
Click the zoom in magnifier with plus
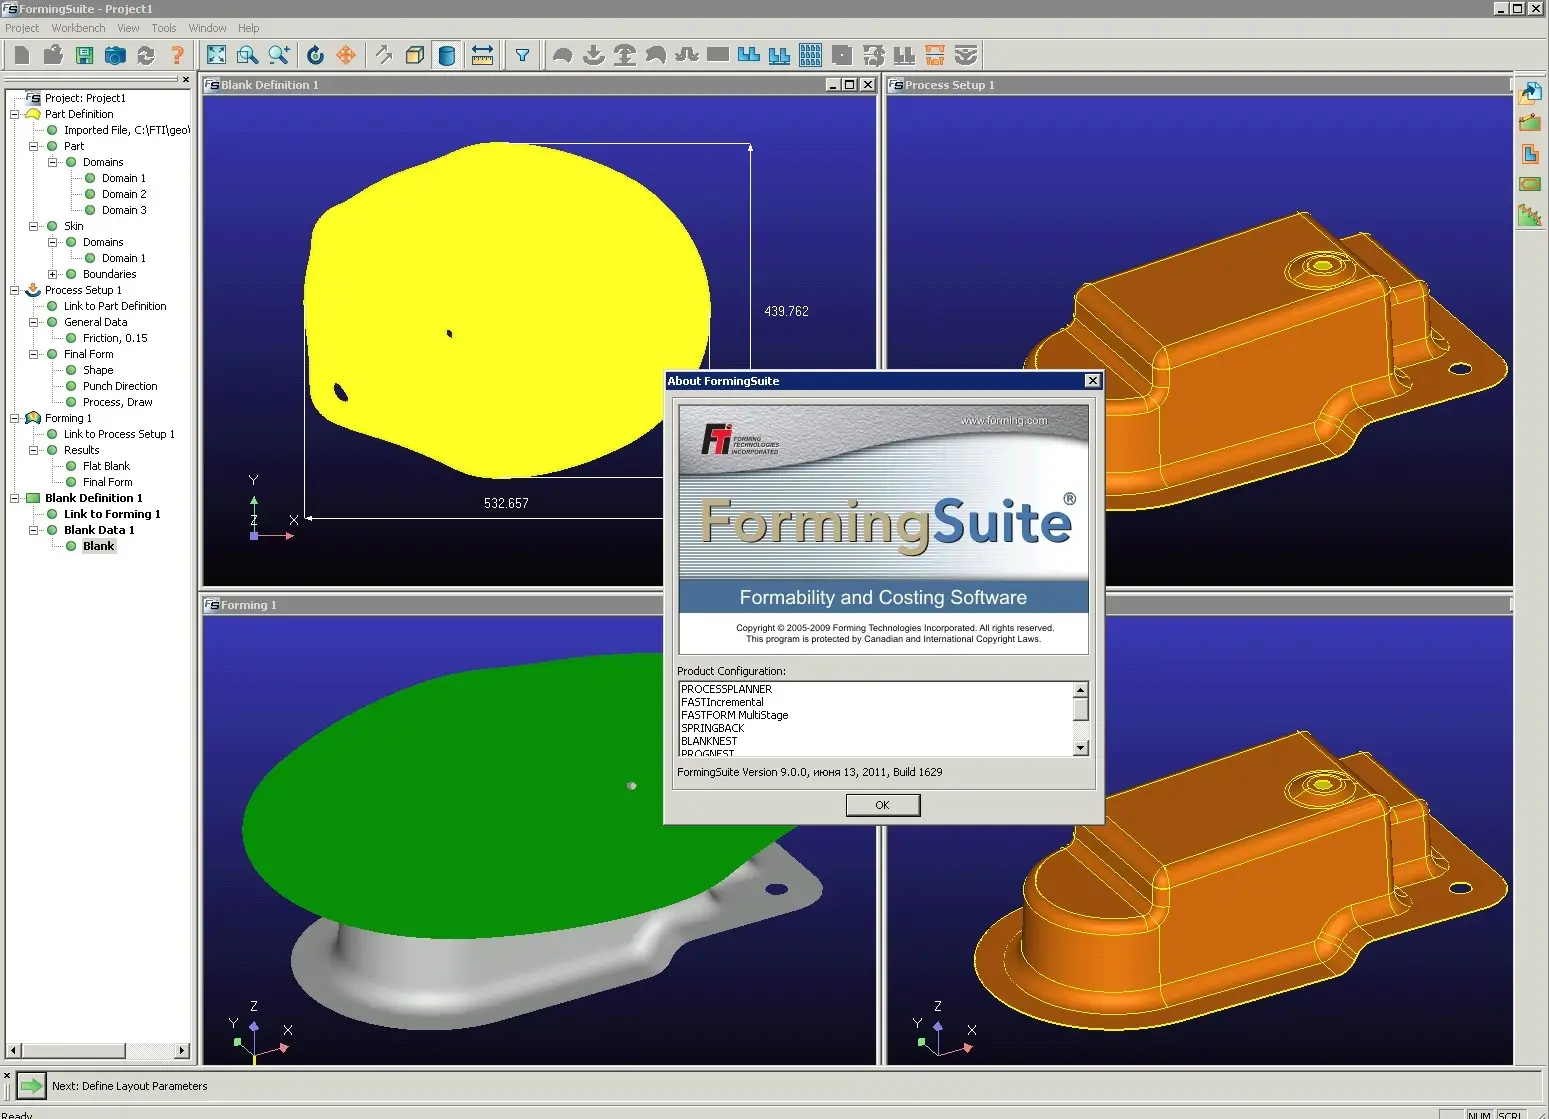[x=278, y=55]
